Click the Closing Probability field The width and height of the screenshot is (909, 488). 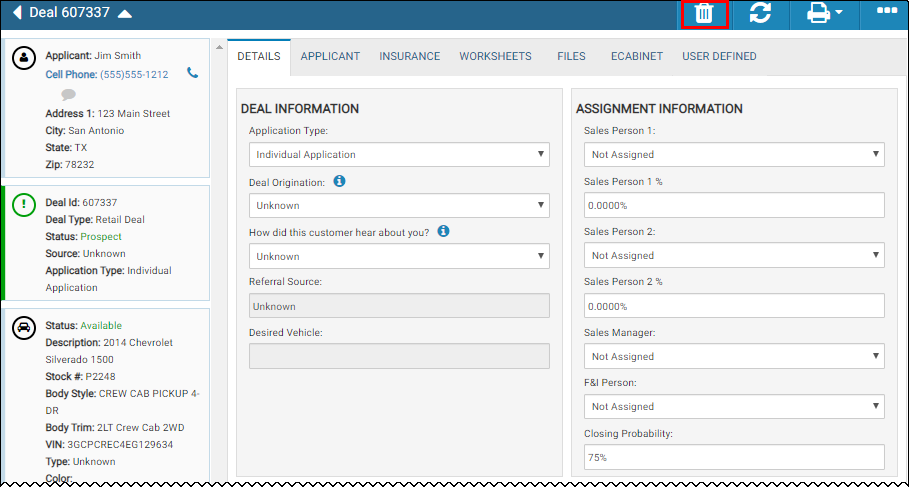point(734,457)
